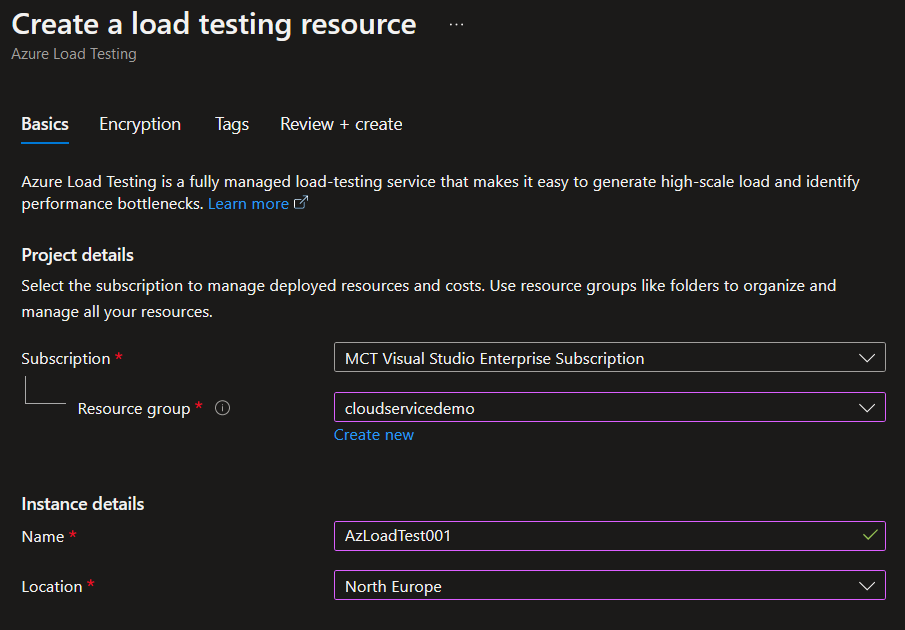Viewport: 905px width, 630px height.
Task: Expand the Location dropdown
Action: (609, 585)
